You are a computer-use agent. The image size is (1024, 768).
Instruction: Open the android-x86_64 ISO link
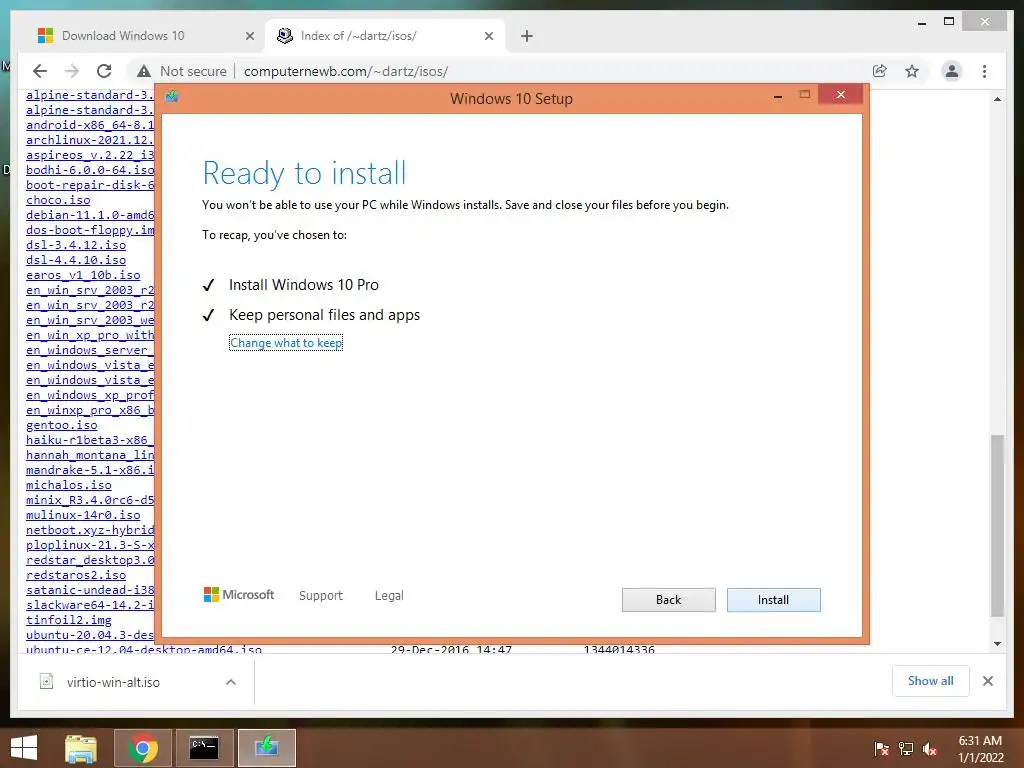(90, 125)
